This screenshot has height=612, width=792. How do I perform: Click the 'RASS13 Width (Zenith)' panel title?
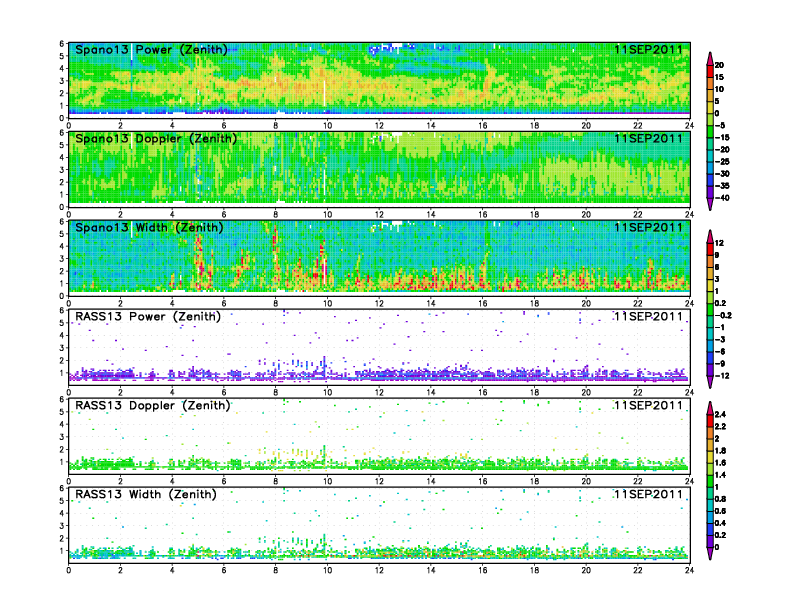tap(146, 494)
